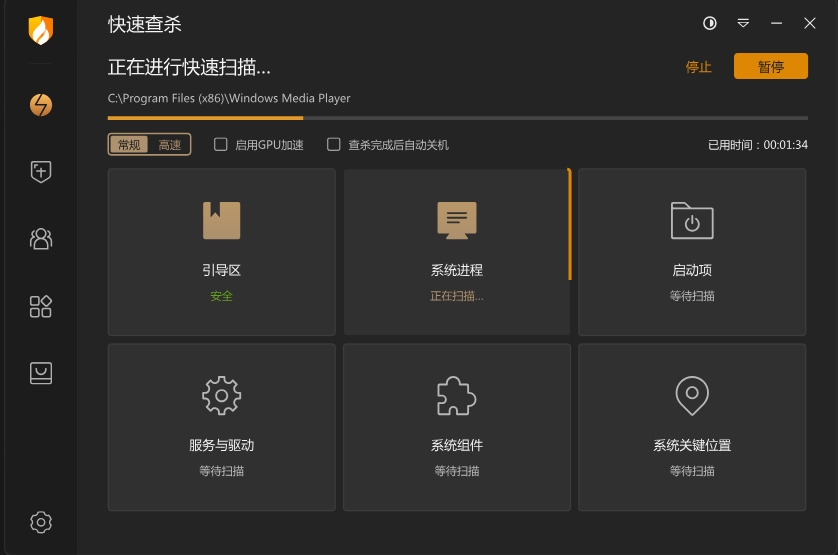Click the 正在进行快速扫描... heading
838x555 pixels.
pos(189,67)
